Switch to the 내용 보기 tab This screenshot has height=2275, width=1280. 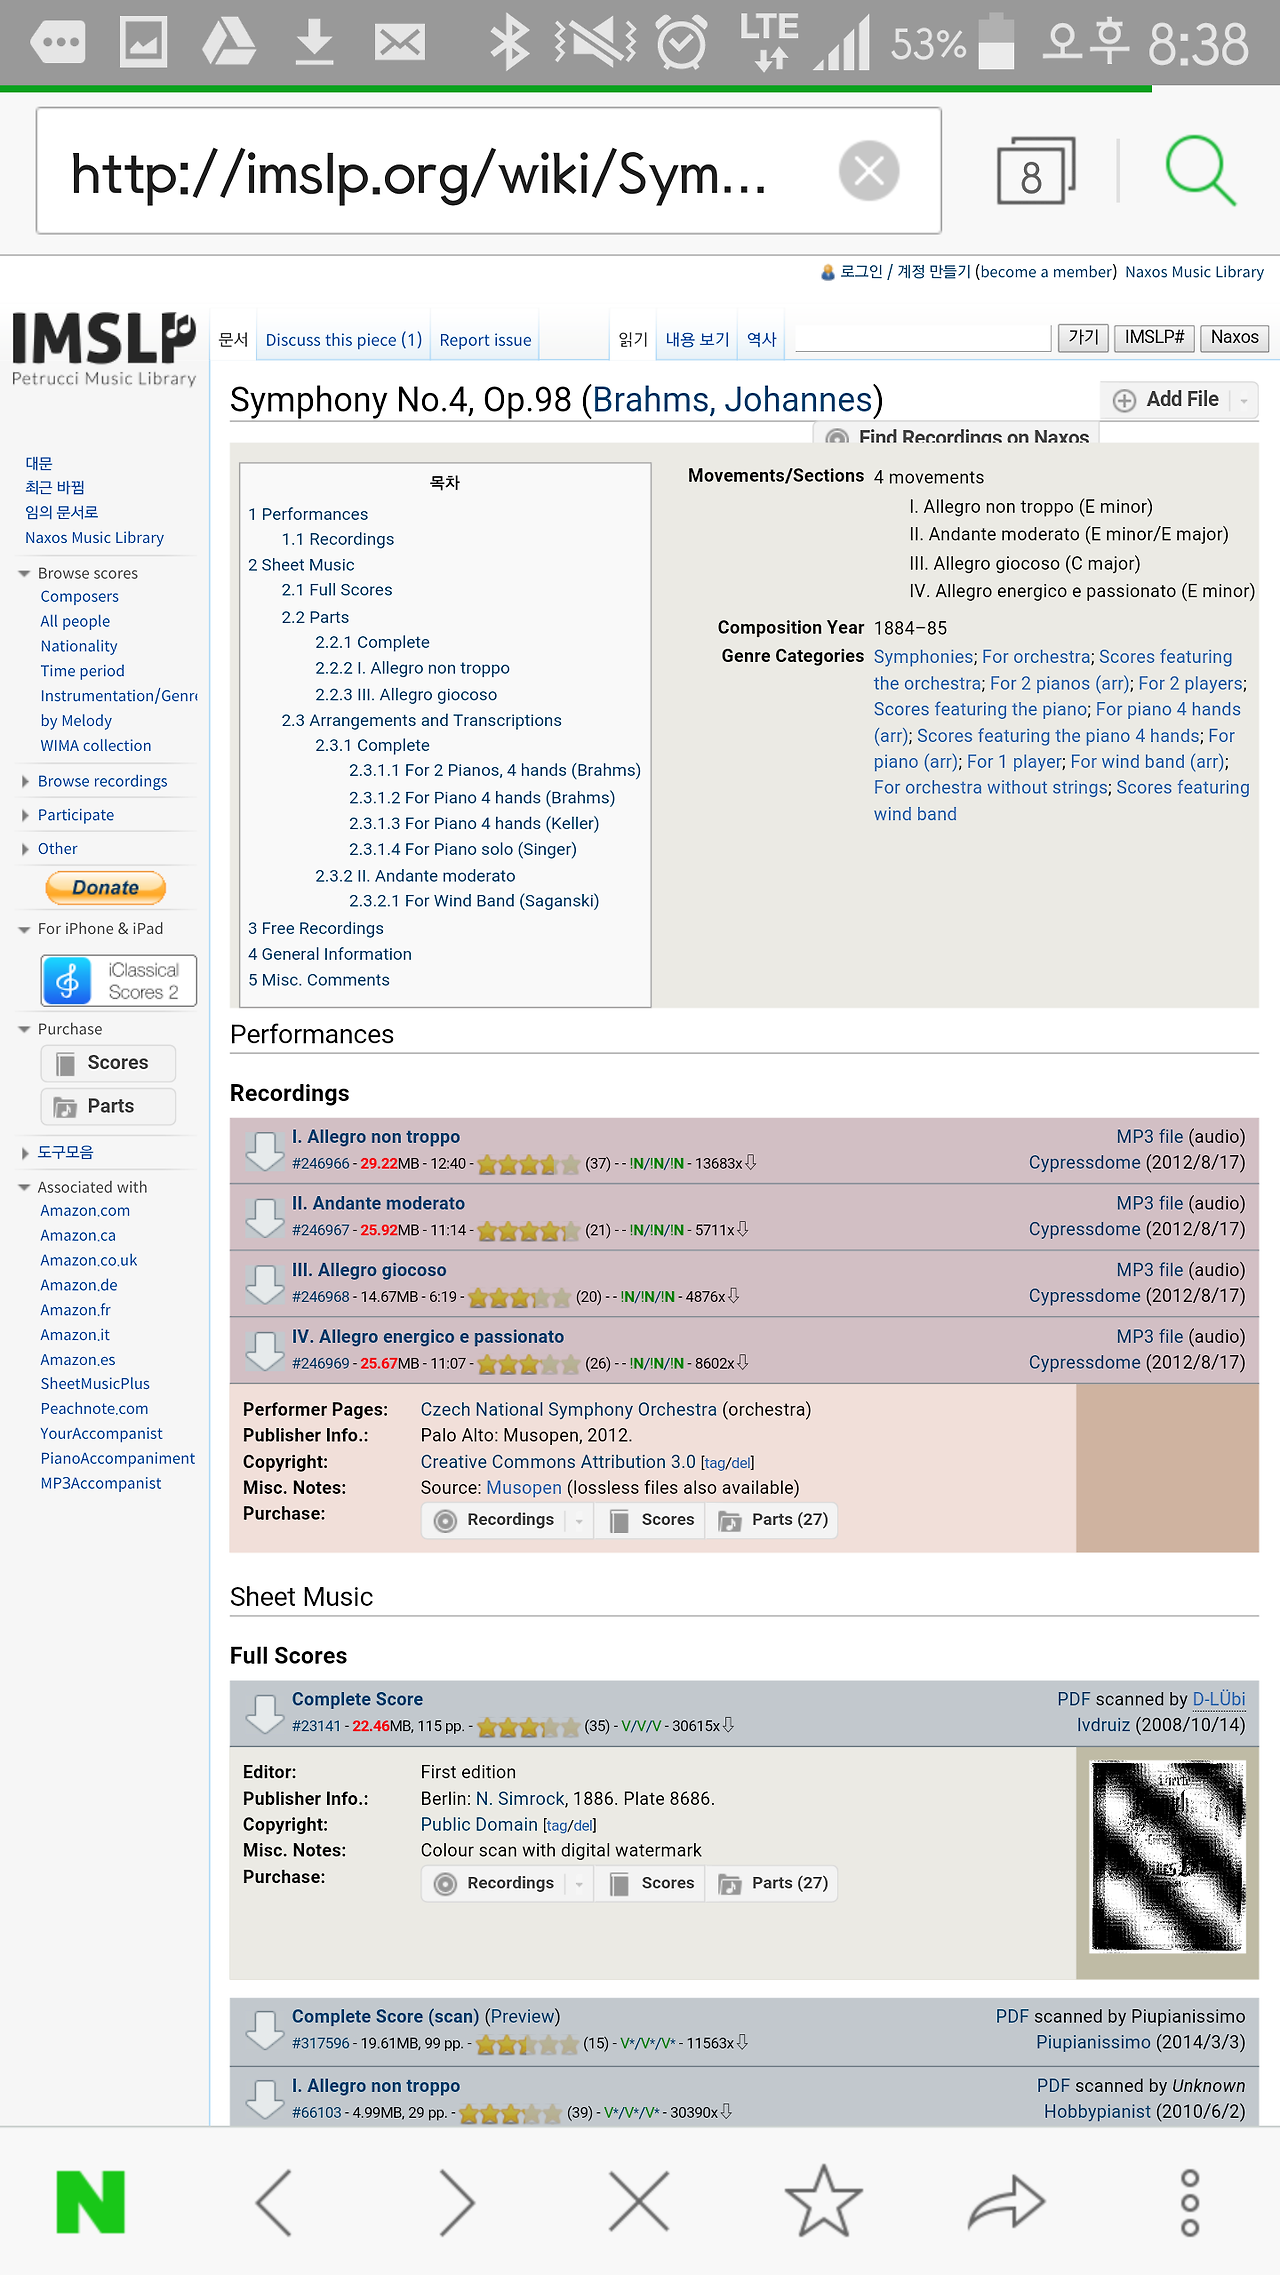697,340
